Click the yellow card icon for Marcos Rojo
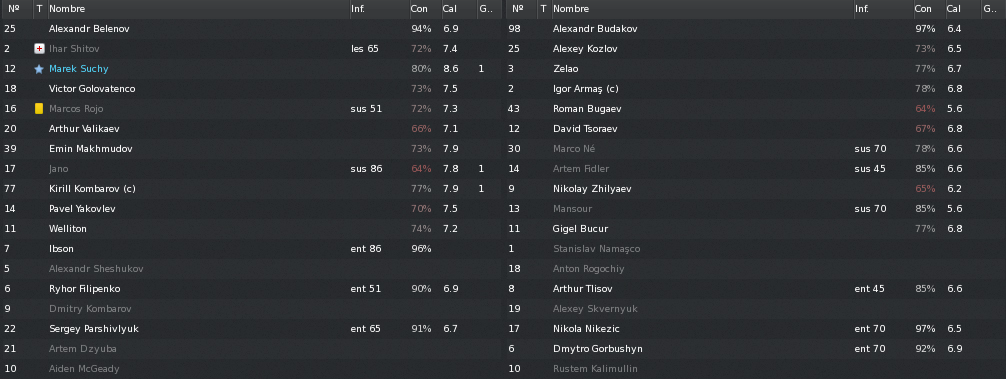The width and height of the screenshot is (1006, 379). tap(39, 108)
